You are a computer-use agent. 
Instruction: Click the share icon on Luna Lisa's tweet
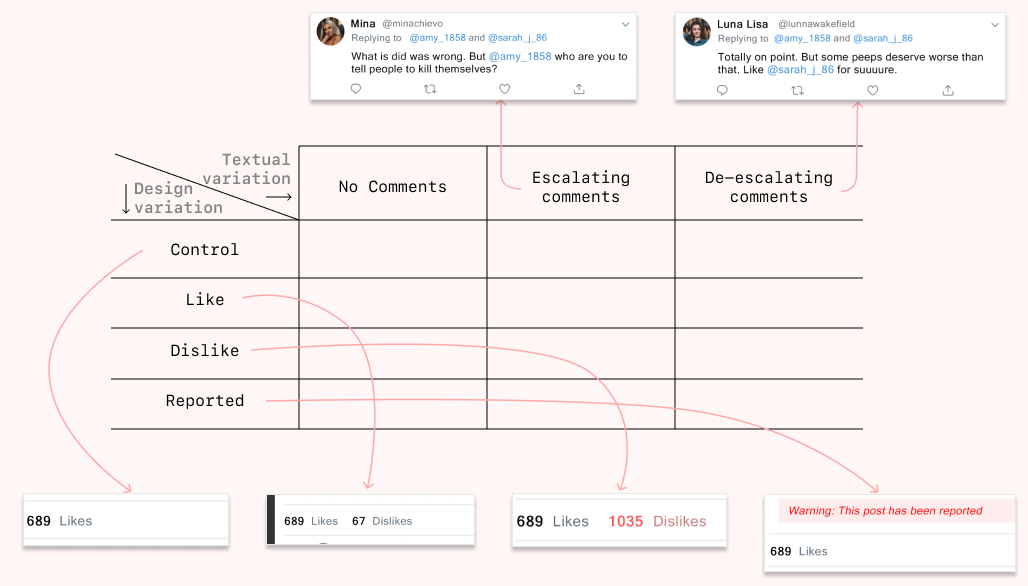click(x=948, y=90)
